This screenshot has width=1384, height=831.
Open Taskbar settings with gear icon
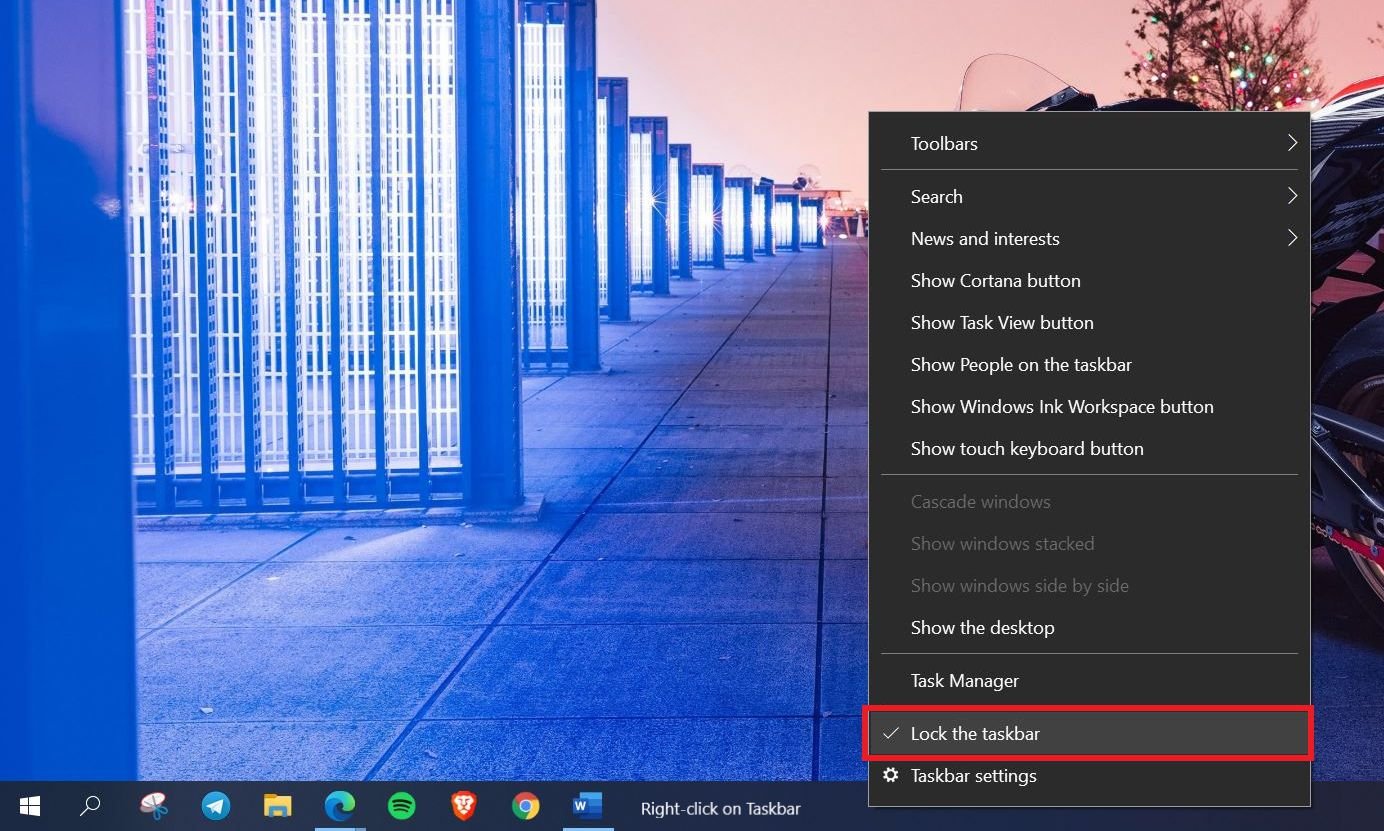(973, 776)
